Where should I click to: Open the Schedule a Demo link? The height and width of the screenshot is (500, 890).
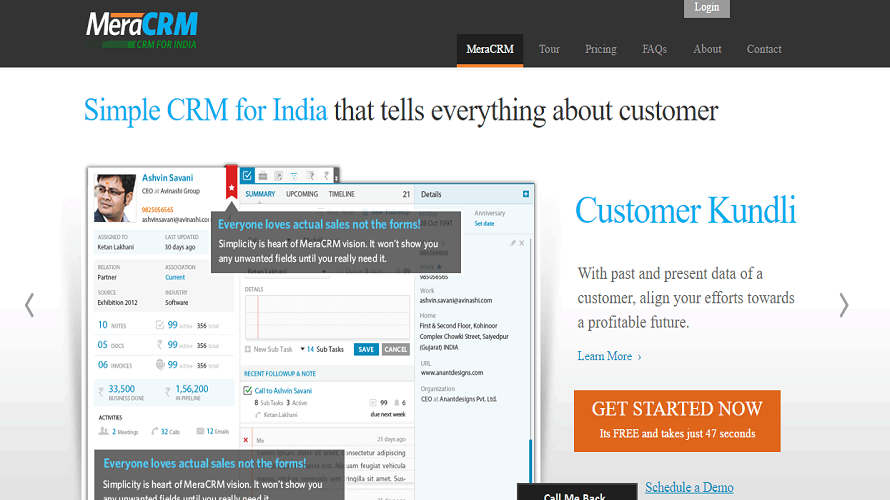(x=689, y=487)
